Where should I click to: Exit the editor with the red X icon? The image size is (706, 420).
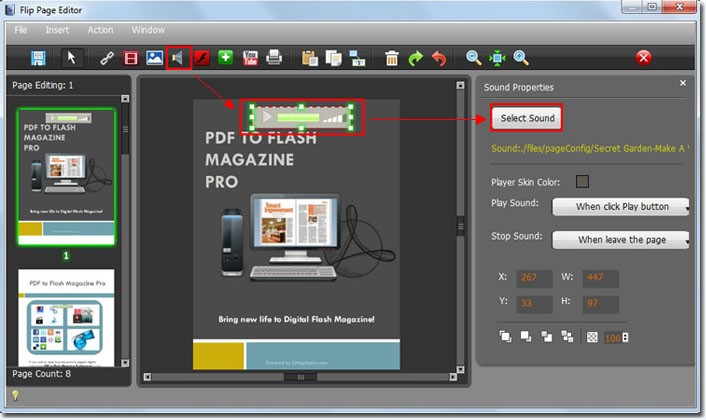pos(643,58)
